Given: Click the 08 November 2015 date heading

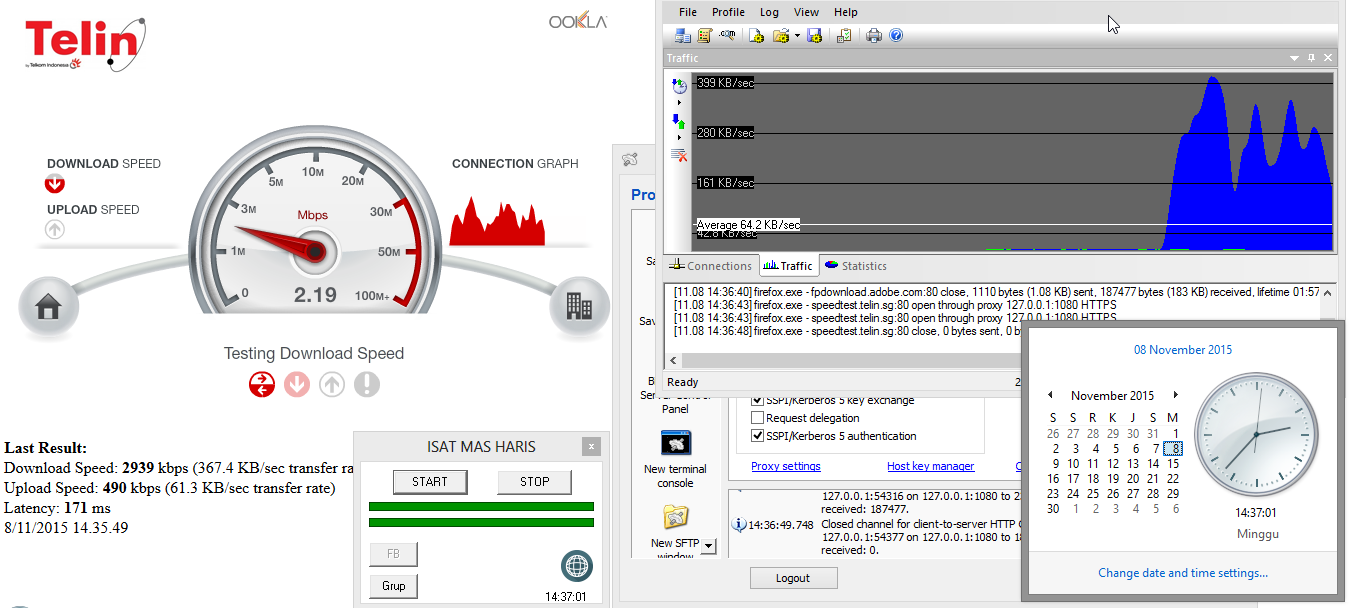Looking at the screenshot, I should [1183, 350].
